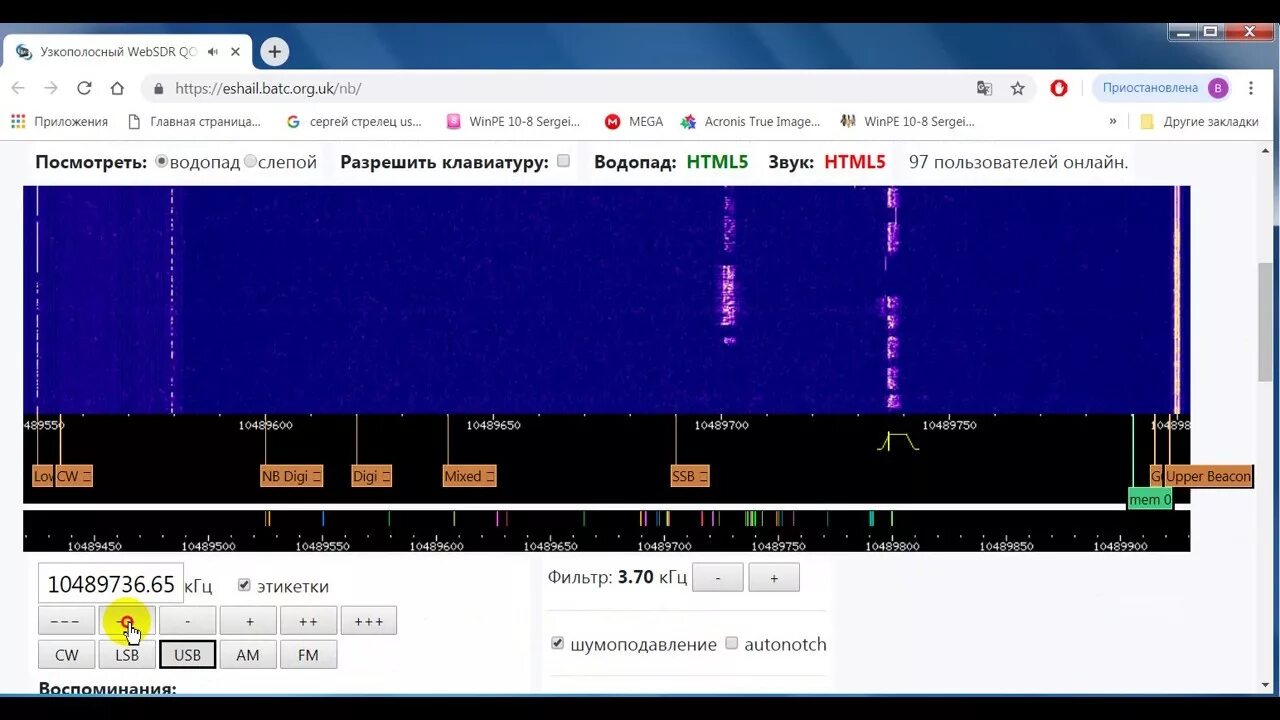The width and height of the screenshot is (1280, 720).
Task: Open the MEGA bookmark
Action: tap(633, 121)
